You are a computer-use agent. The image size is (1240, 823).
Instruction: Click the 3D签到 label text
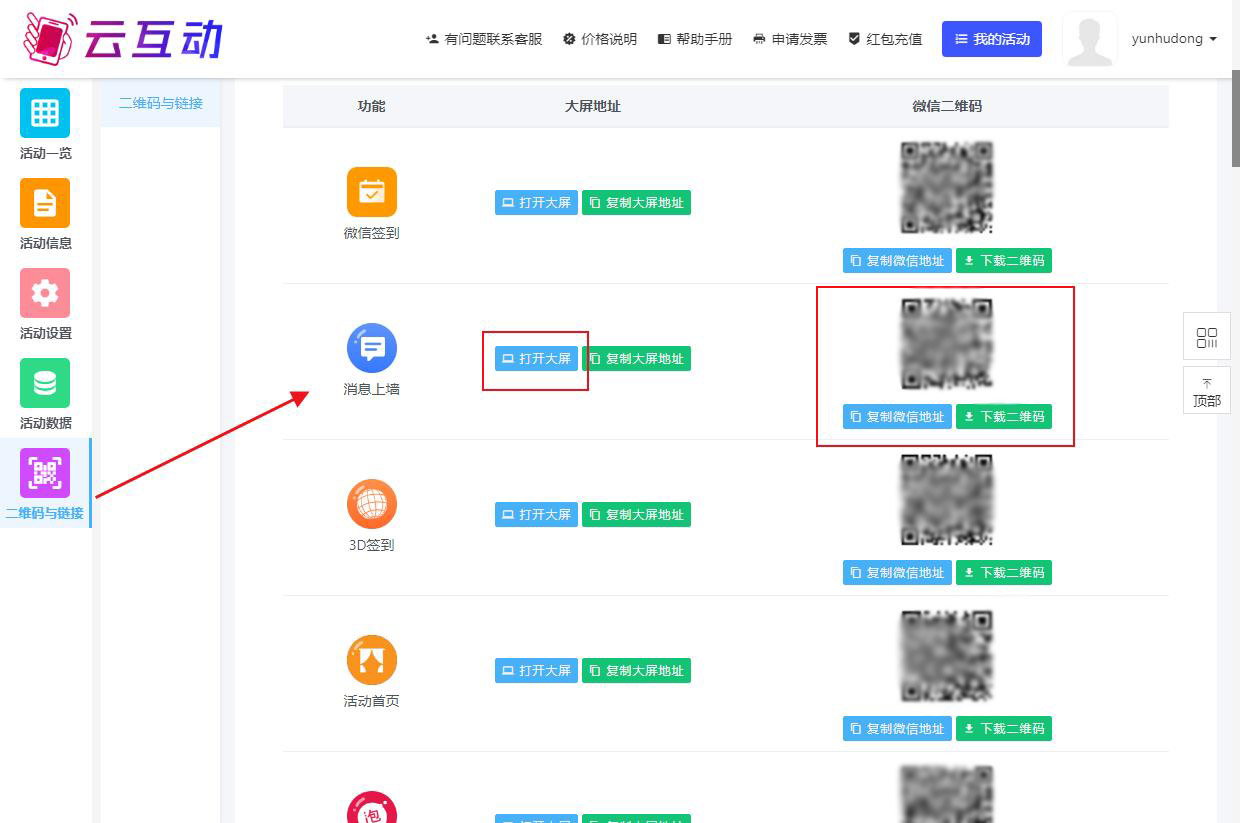click(372, 545)
